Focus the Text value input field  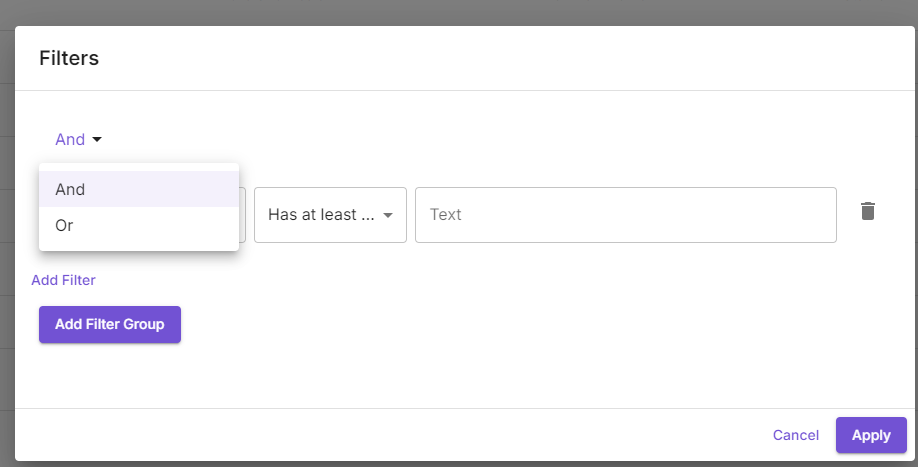[x=625, y=214]
